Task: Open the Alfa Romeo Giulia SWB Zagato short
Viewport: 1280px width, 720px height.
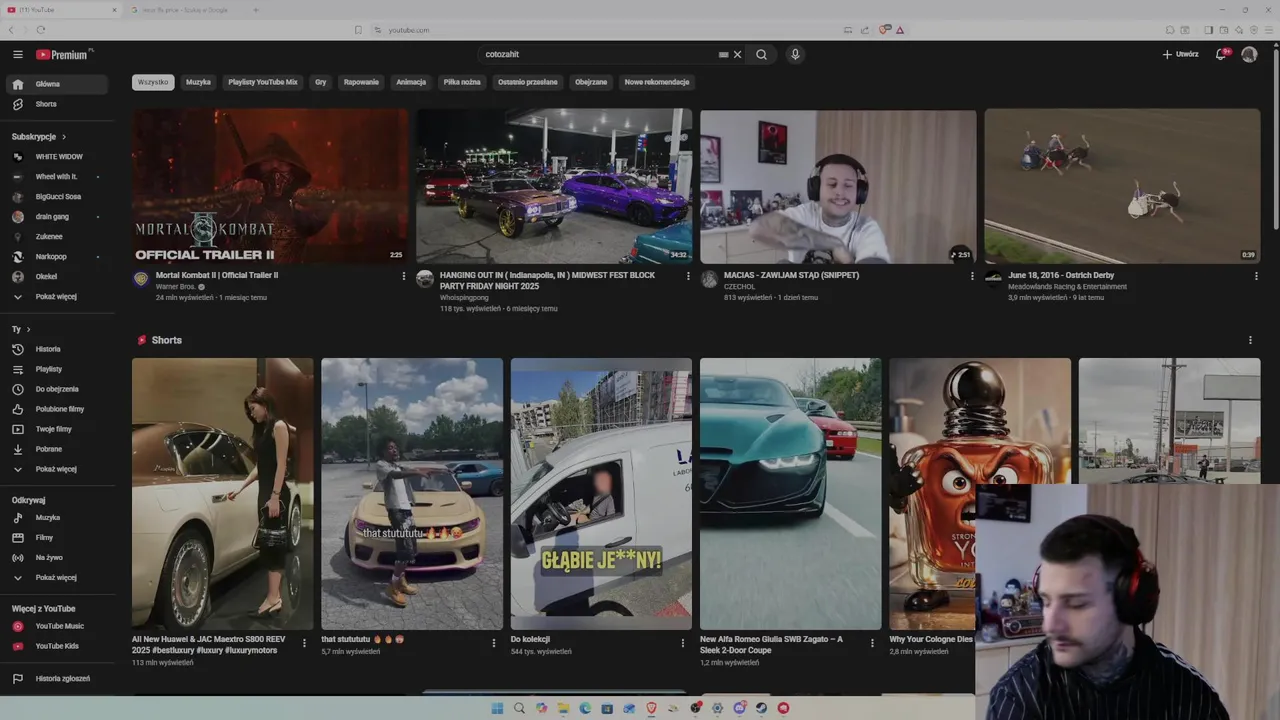Action: pos(790,494)
